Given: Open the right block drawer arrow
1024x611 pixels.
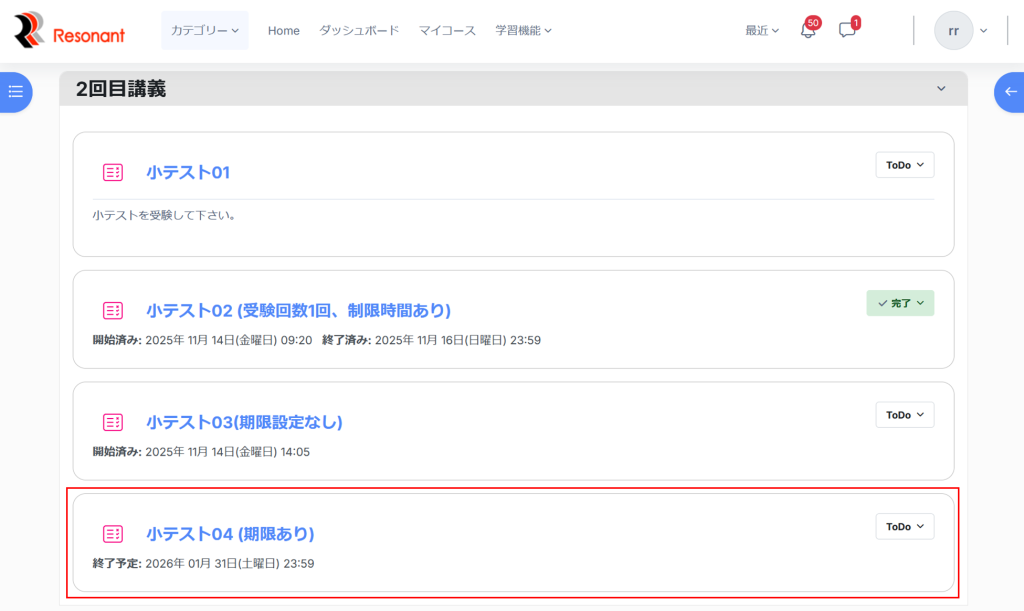Looking at the screenshot, I should [1010, 92].
